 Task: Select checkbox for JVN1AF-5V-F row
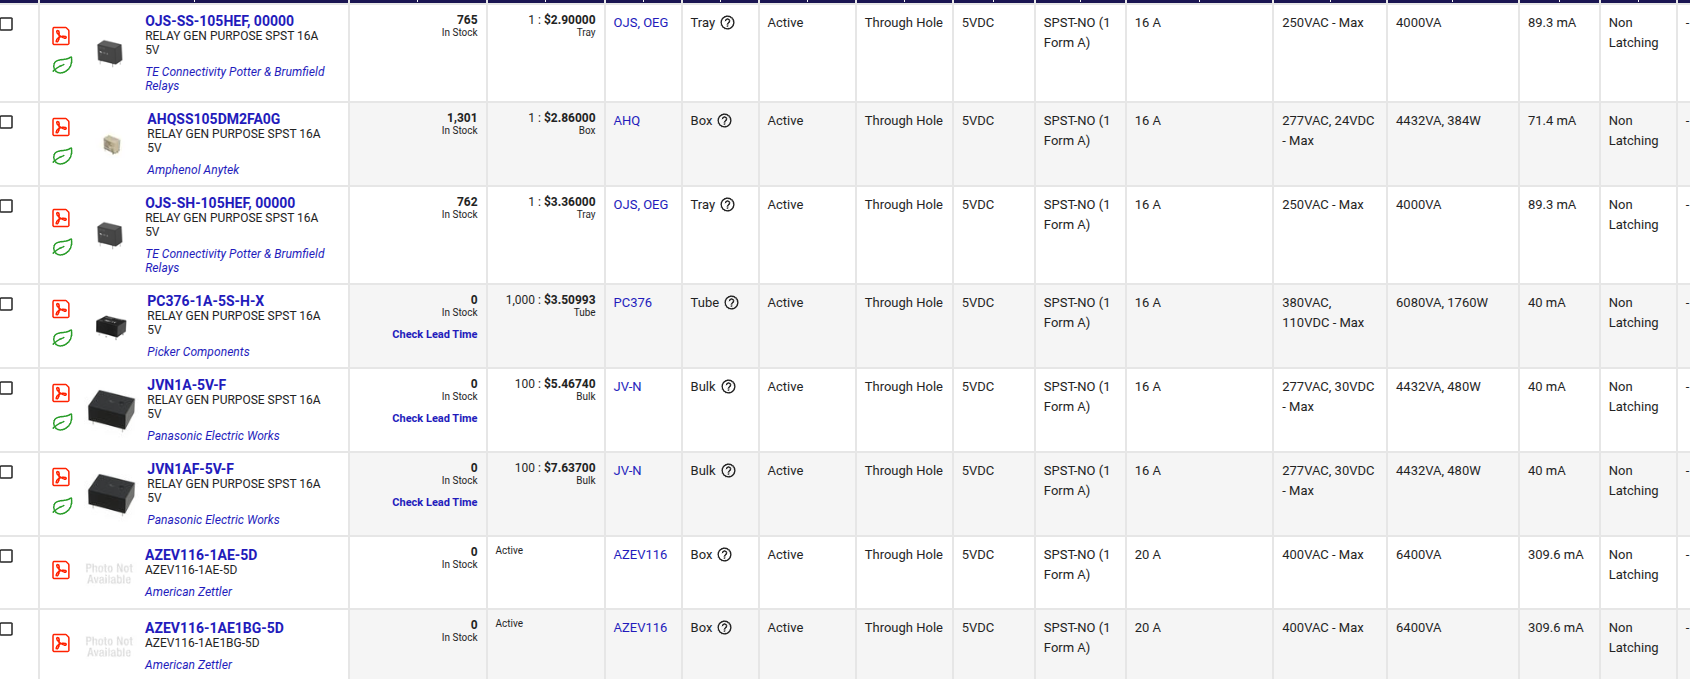6,471
